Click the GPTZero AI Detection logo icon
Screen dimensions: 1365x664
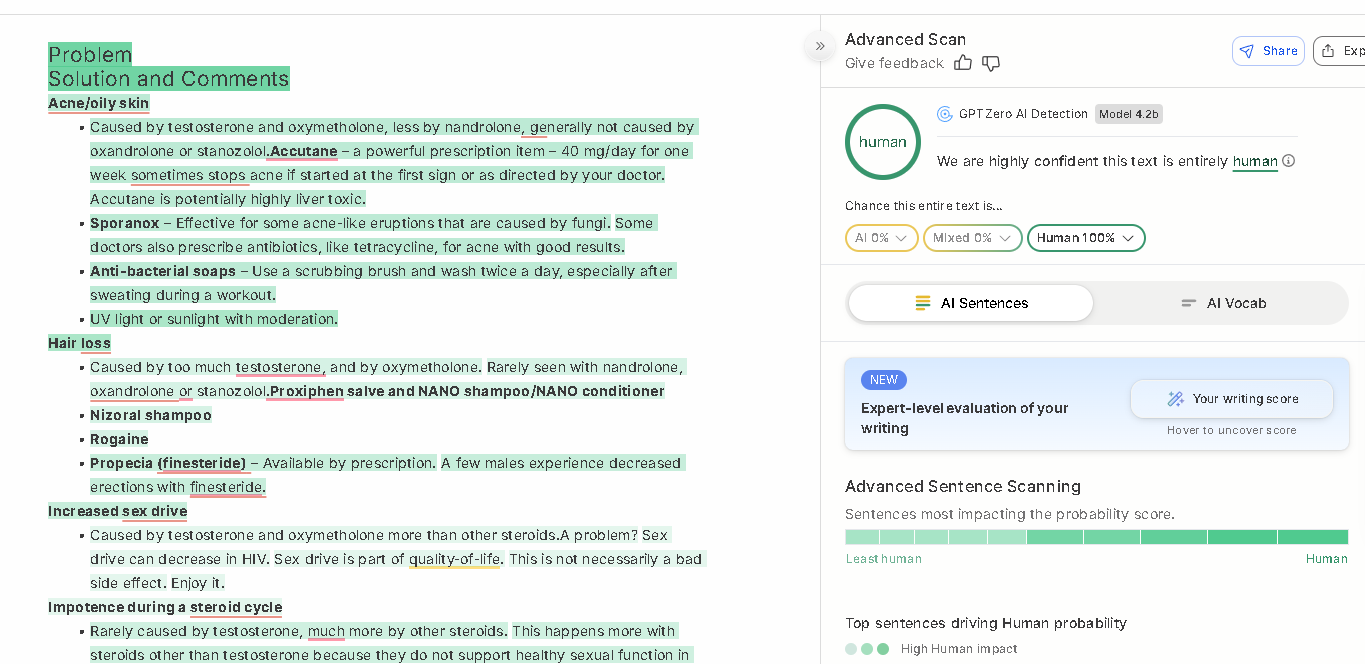tap(944, 114)
